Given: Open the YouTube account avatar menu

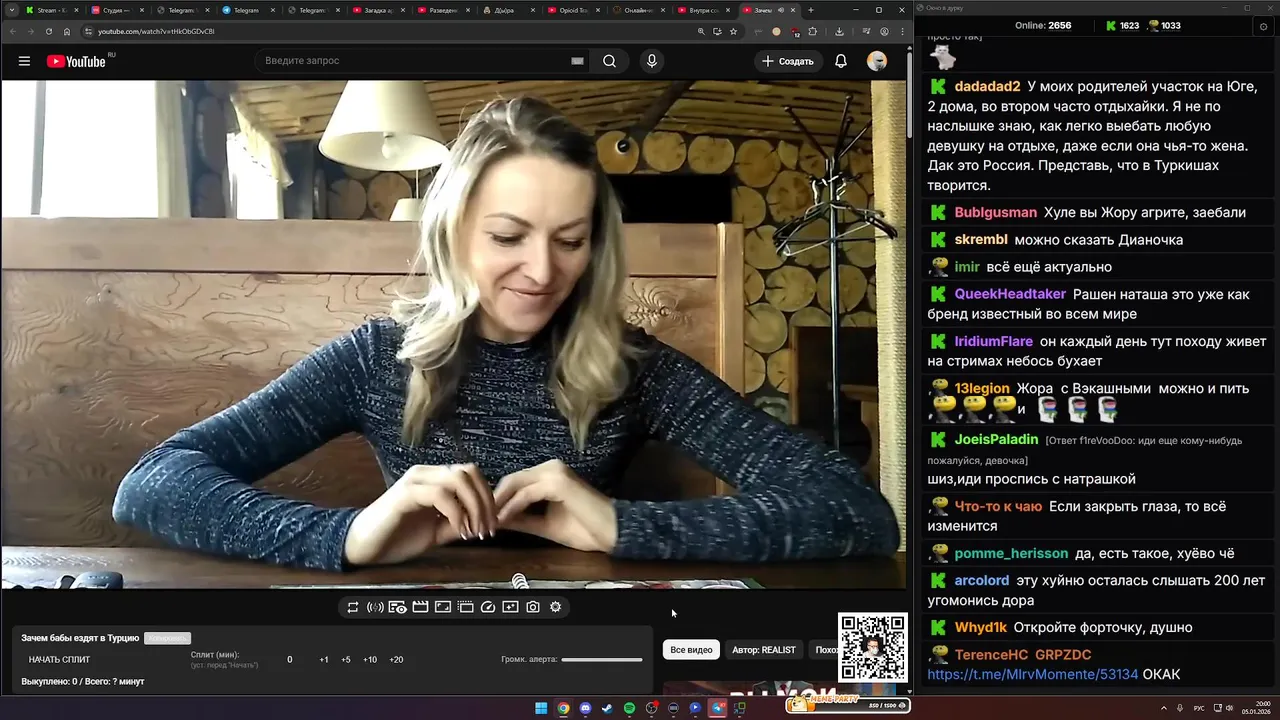Looking at the screenshot, I should coord(877,61).
